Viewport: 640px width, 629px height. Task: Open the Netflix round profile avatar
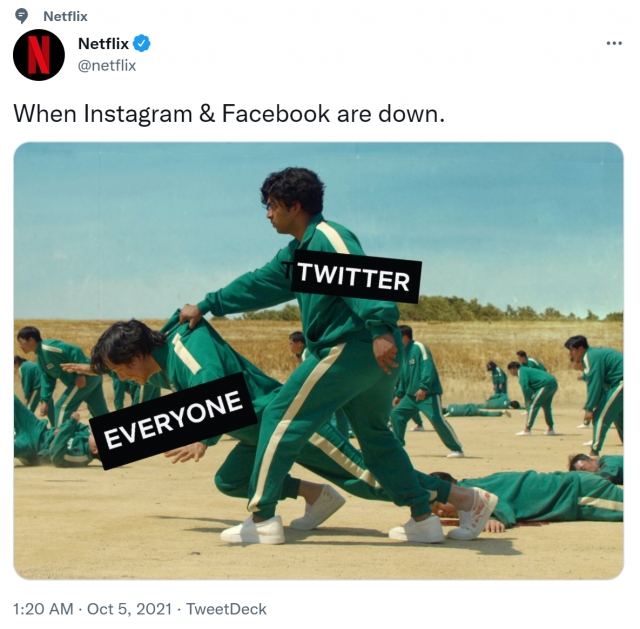(x=39, y=55)
